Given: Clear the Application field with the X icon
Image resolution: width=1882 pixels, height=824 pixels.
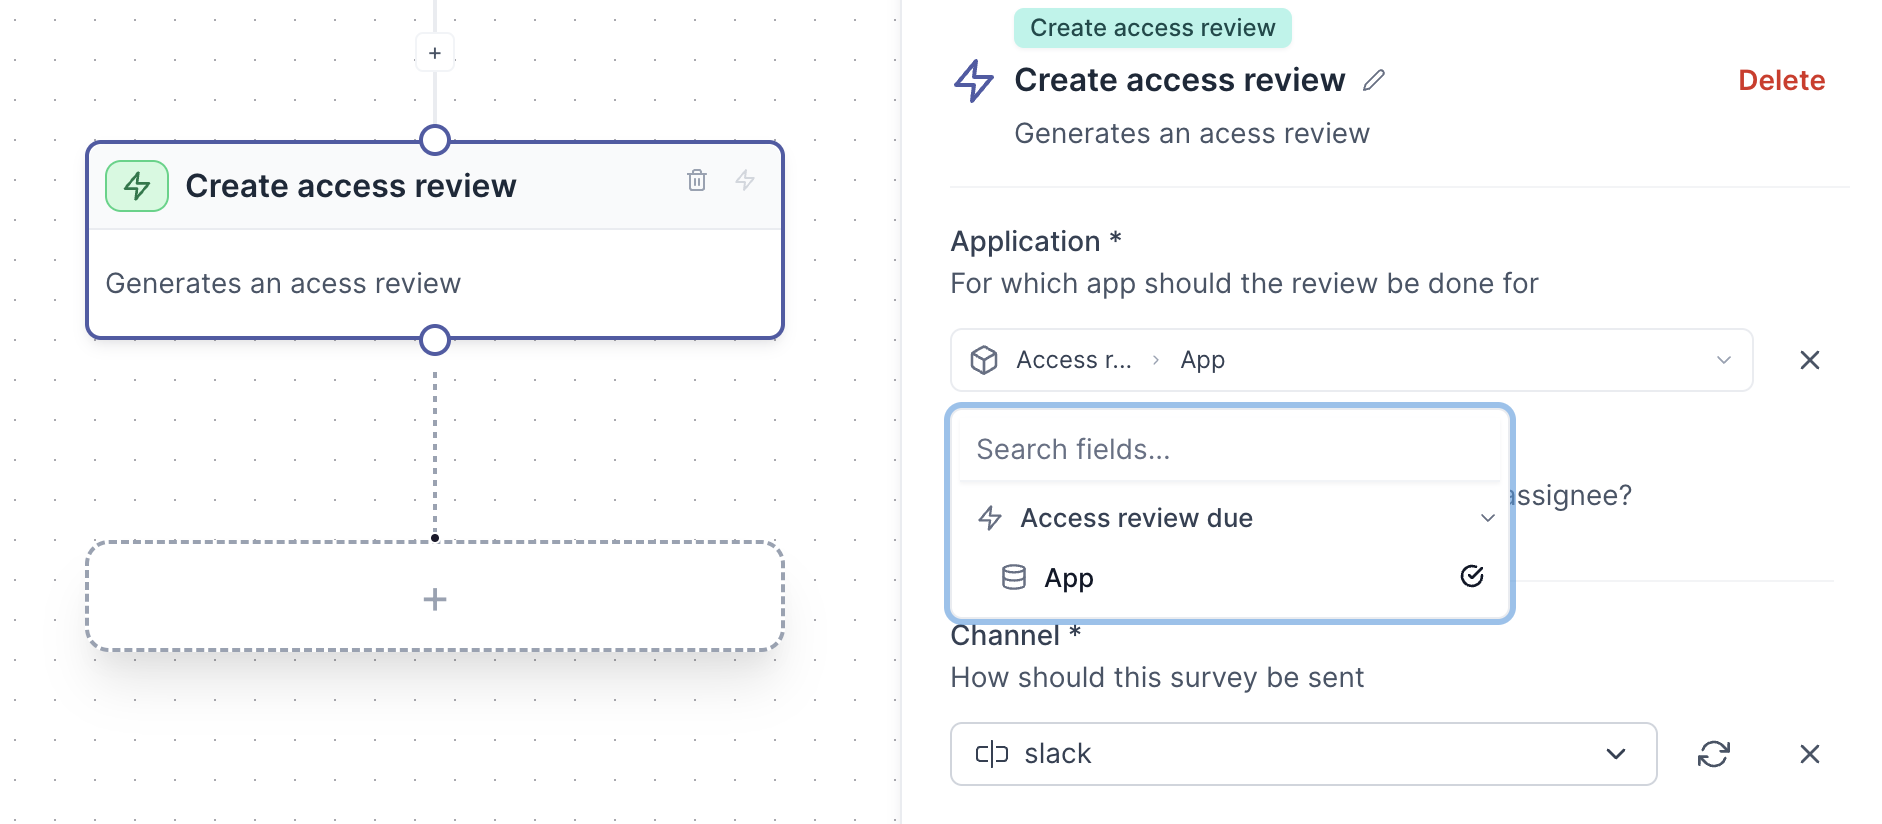Looking at the screenshot, I should (x=1809, y=360).
